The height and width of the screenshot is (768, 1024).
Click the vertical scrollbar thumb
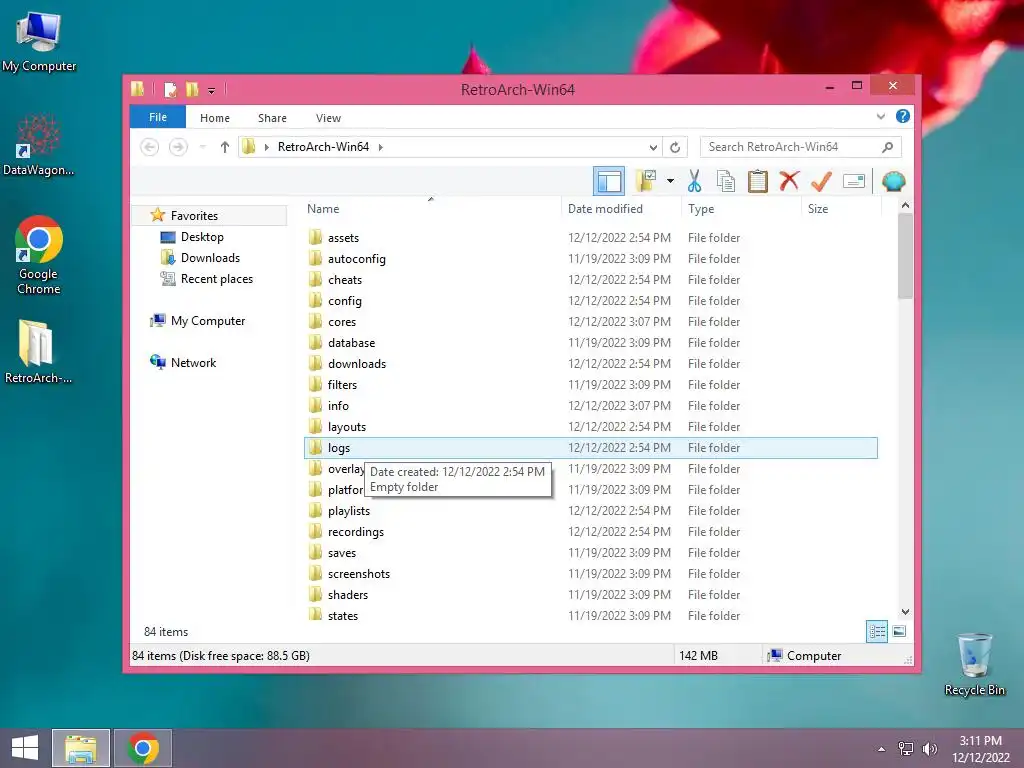[905, 256]
